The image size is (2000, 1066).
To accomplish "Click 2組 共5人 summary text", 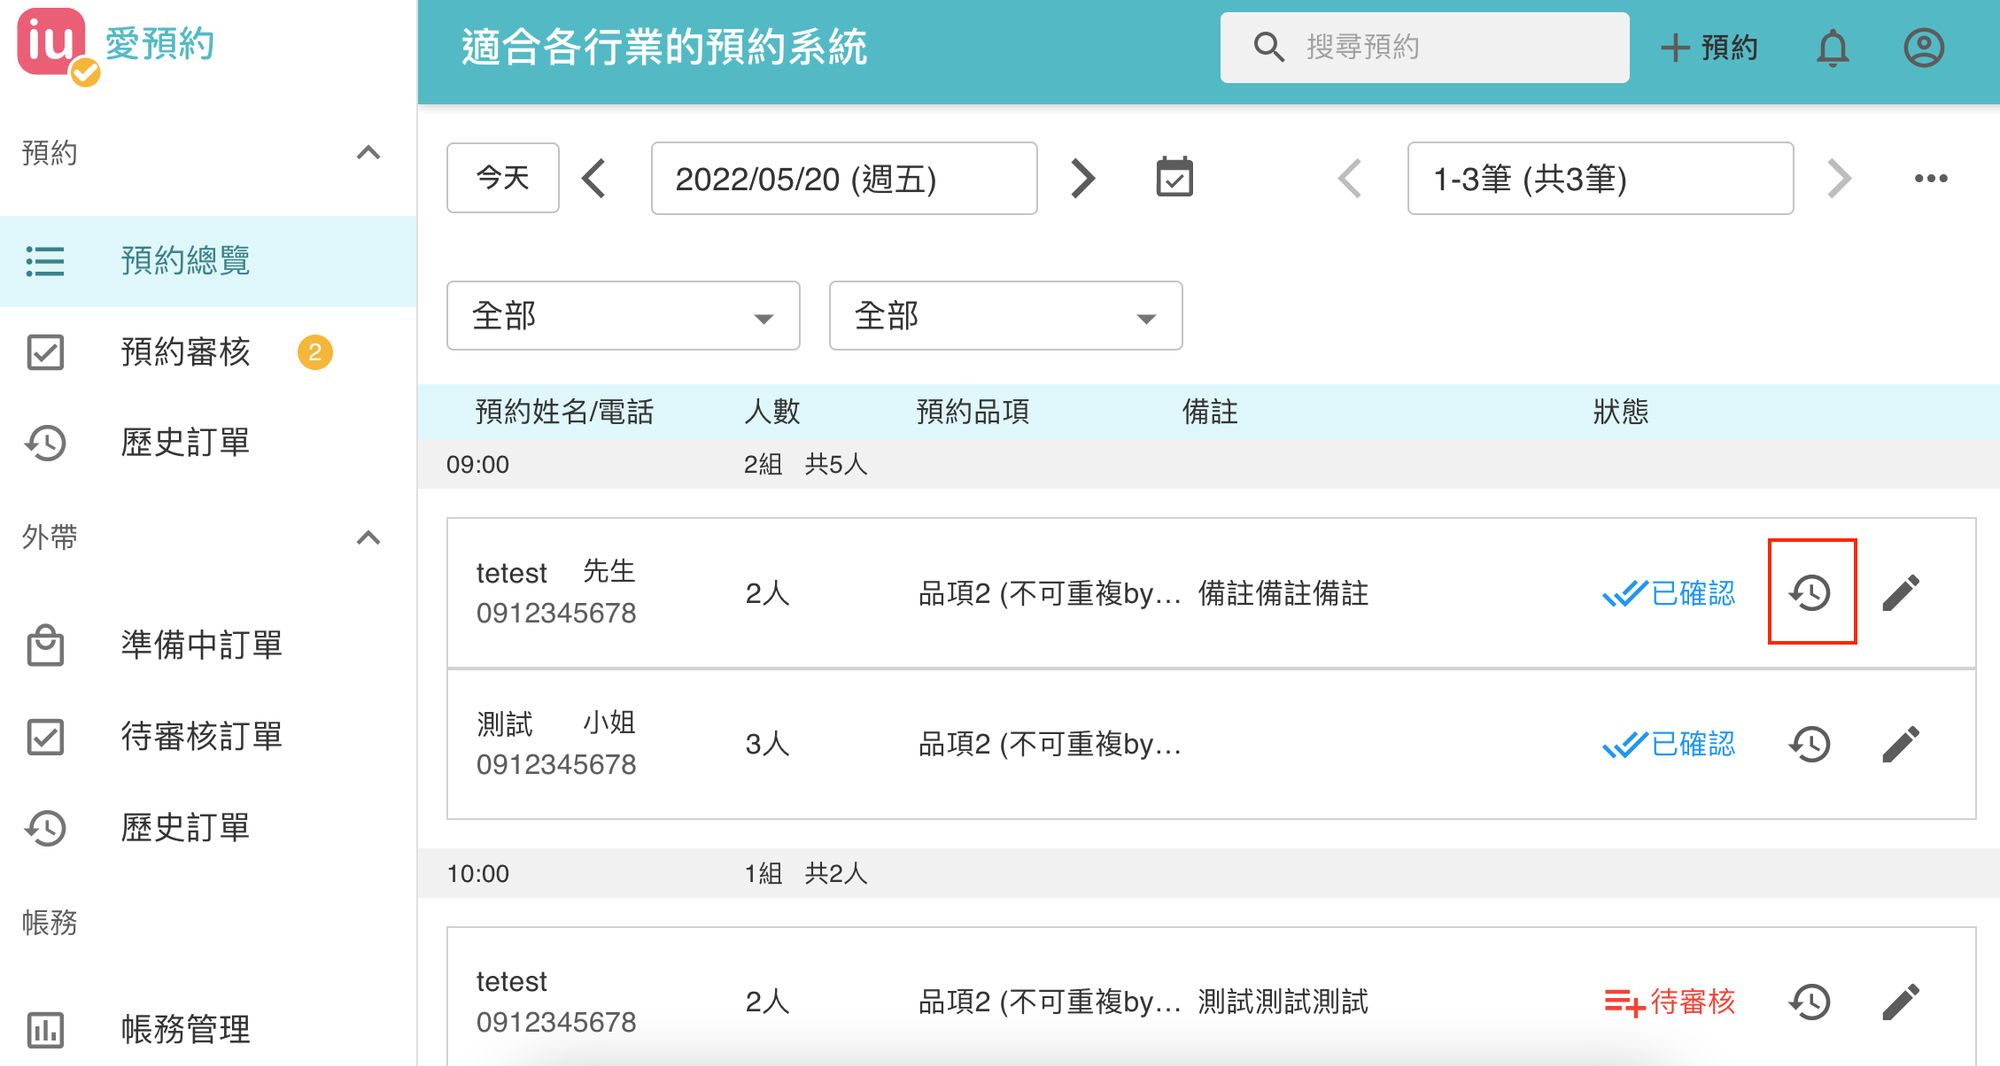I will click(x=805, y=465).
